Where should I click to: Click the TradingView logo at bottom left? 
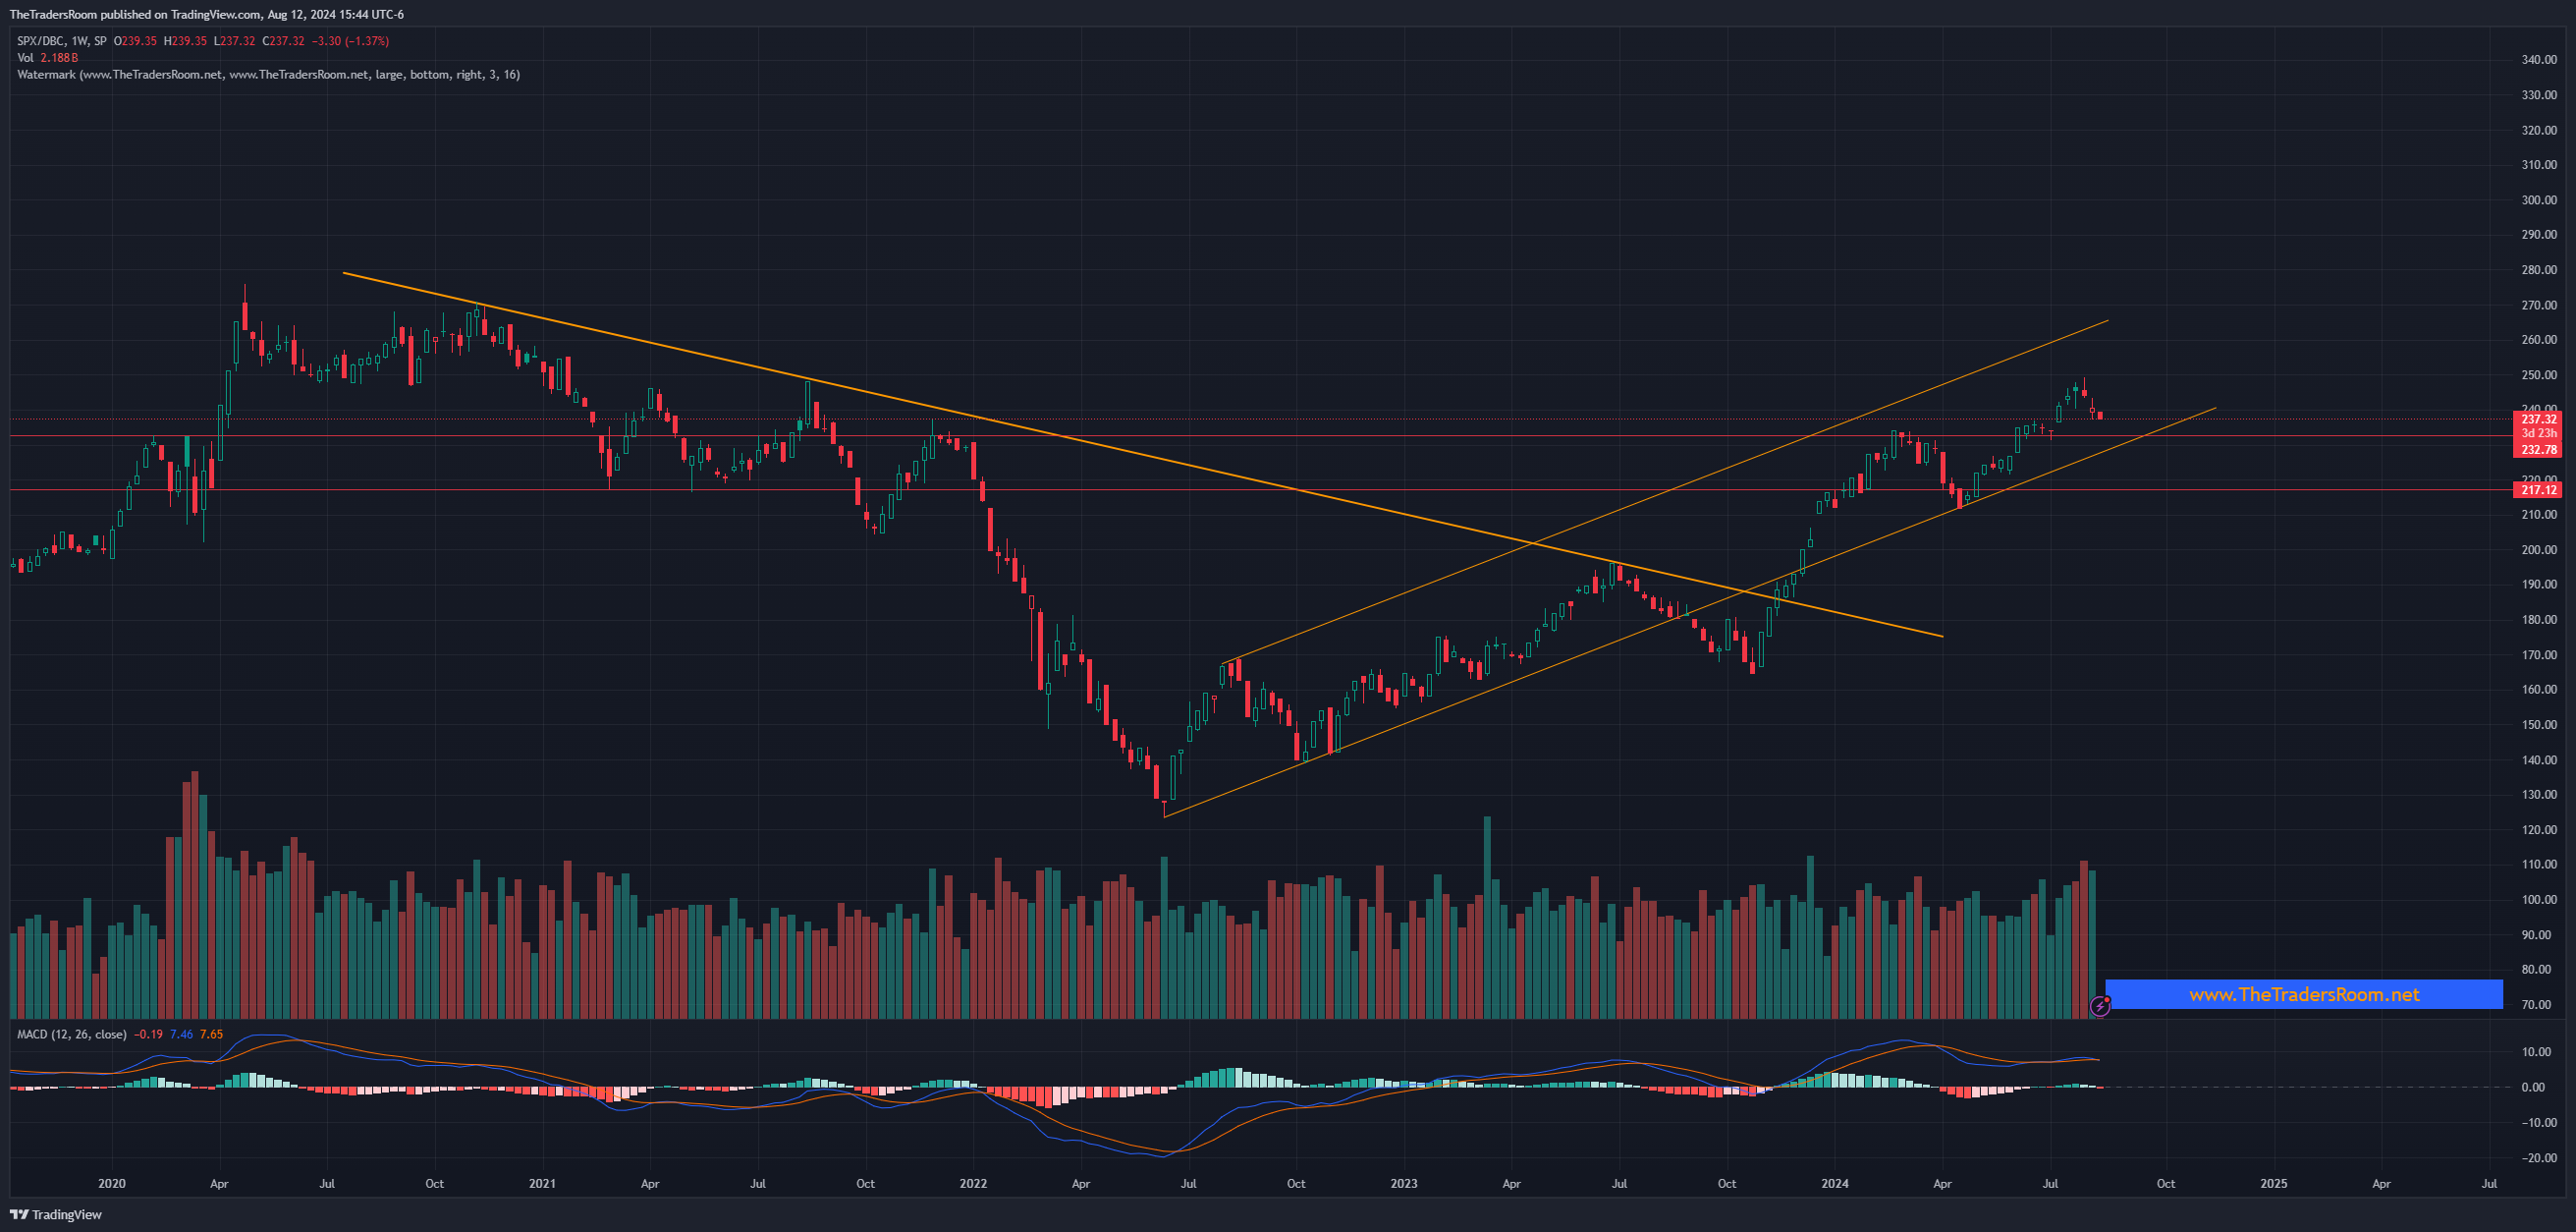56,1214
